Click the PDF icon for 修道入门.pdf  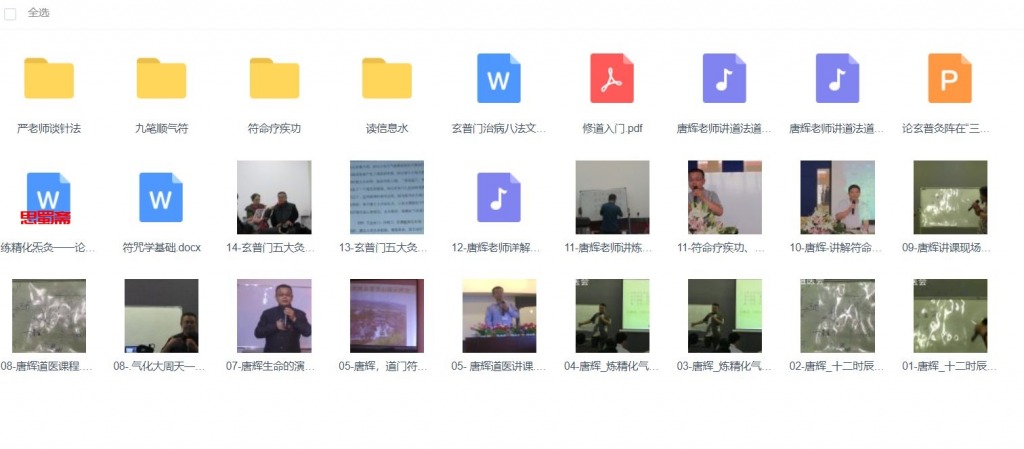[612, 78]
